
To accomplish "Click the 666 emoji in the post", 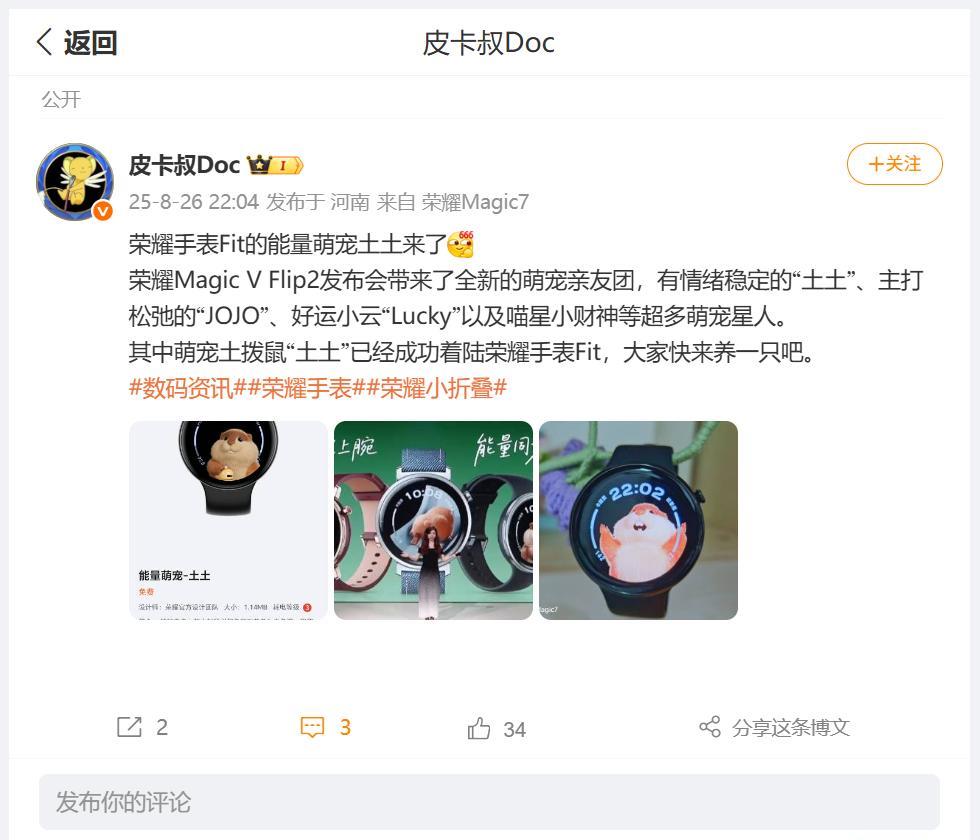I will coord(461,244).
